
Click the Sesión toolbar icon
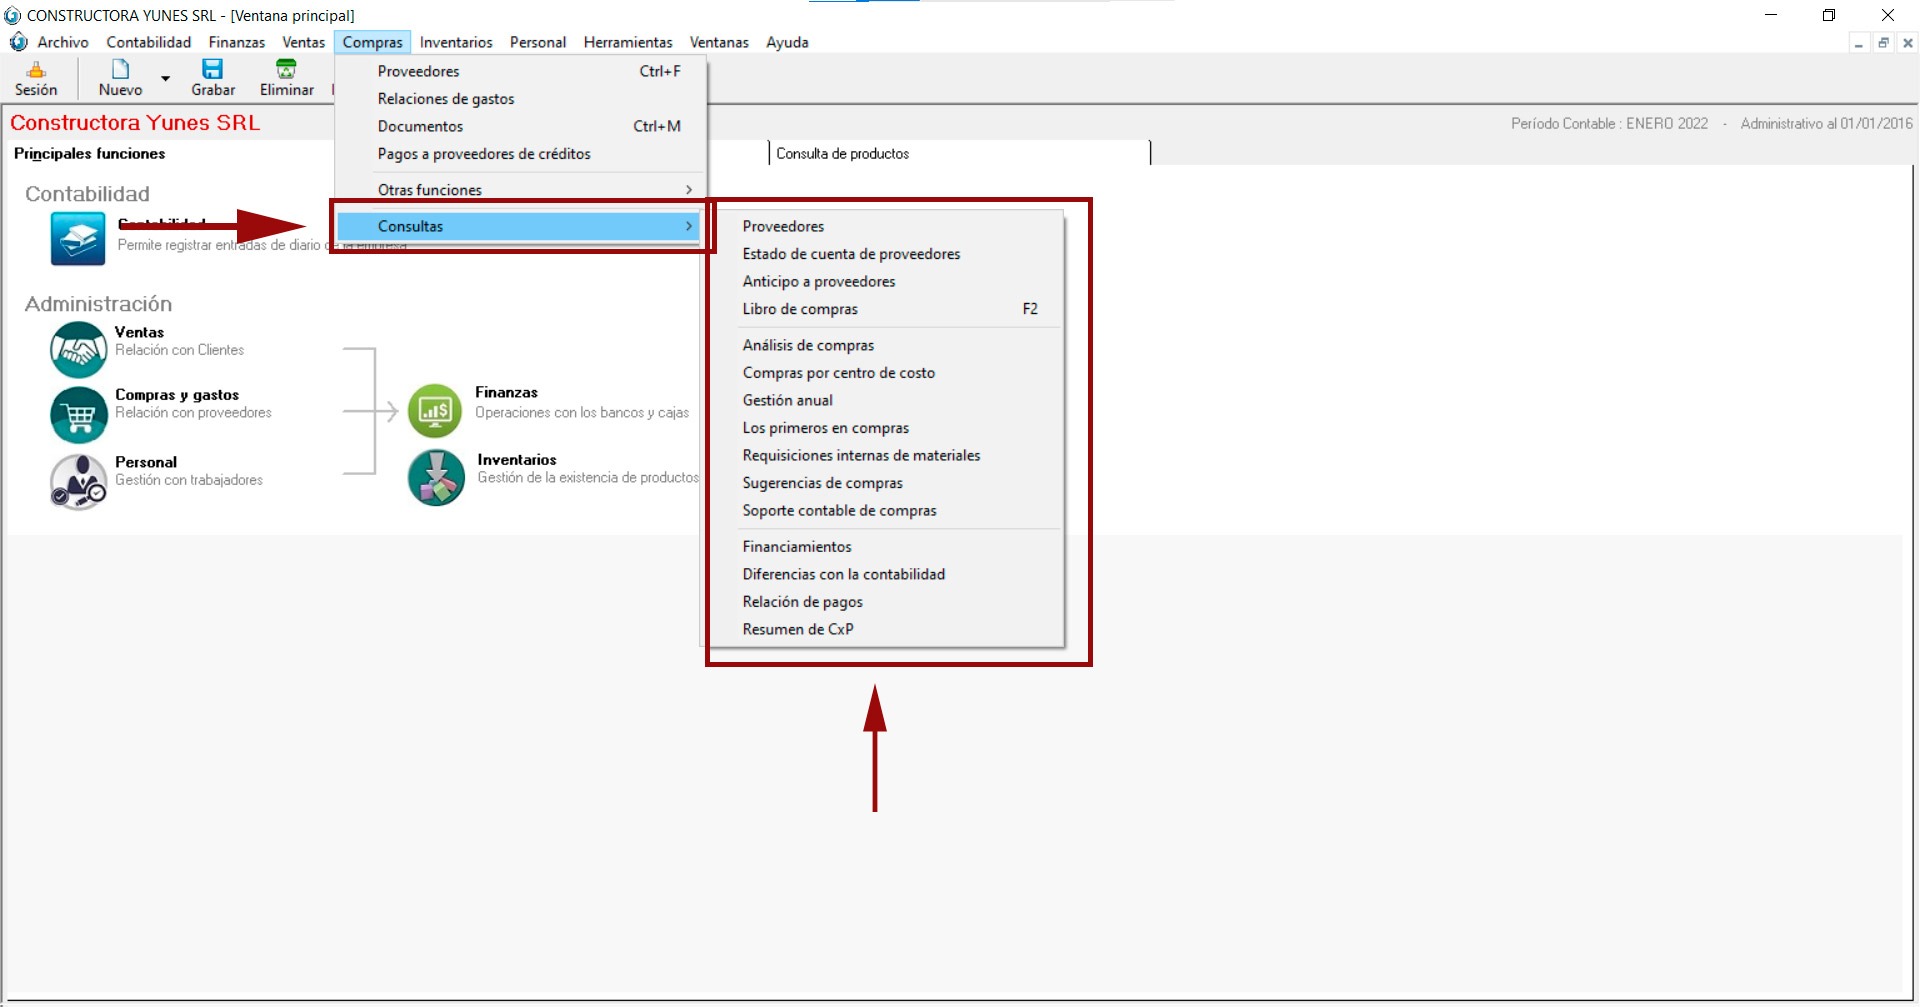click(36, 70)
